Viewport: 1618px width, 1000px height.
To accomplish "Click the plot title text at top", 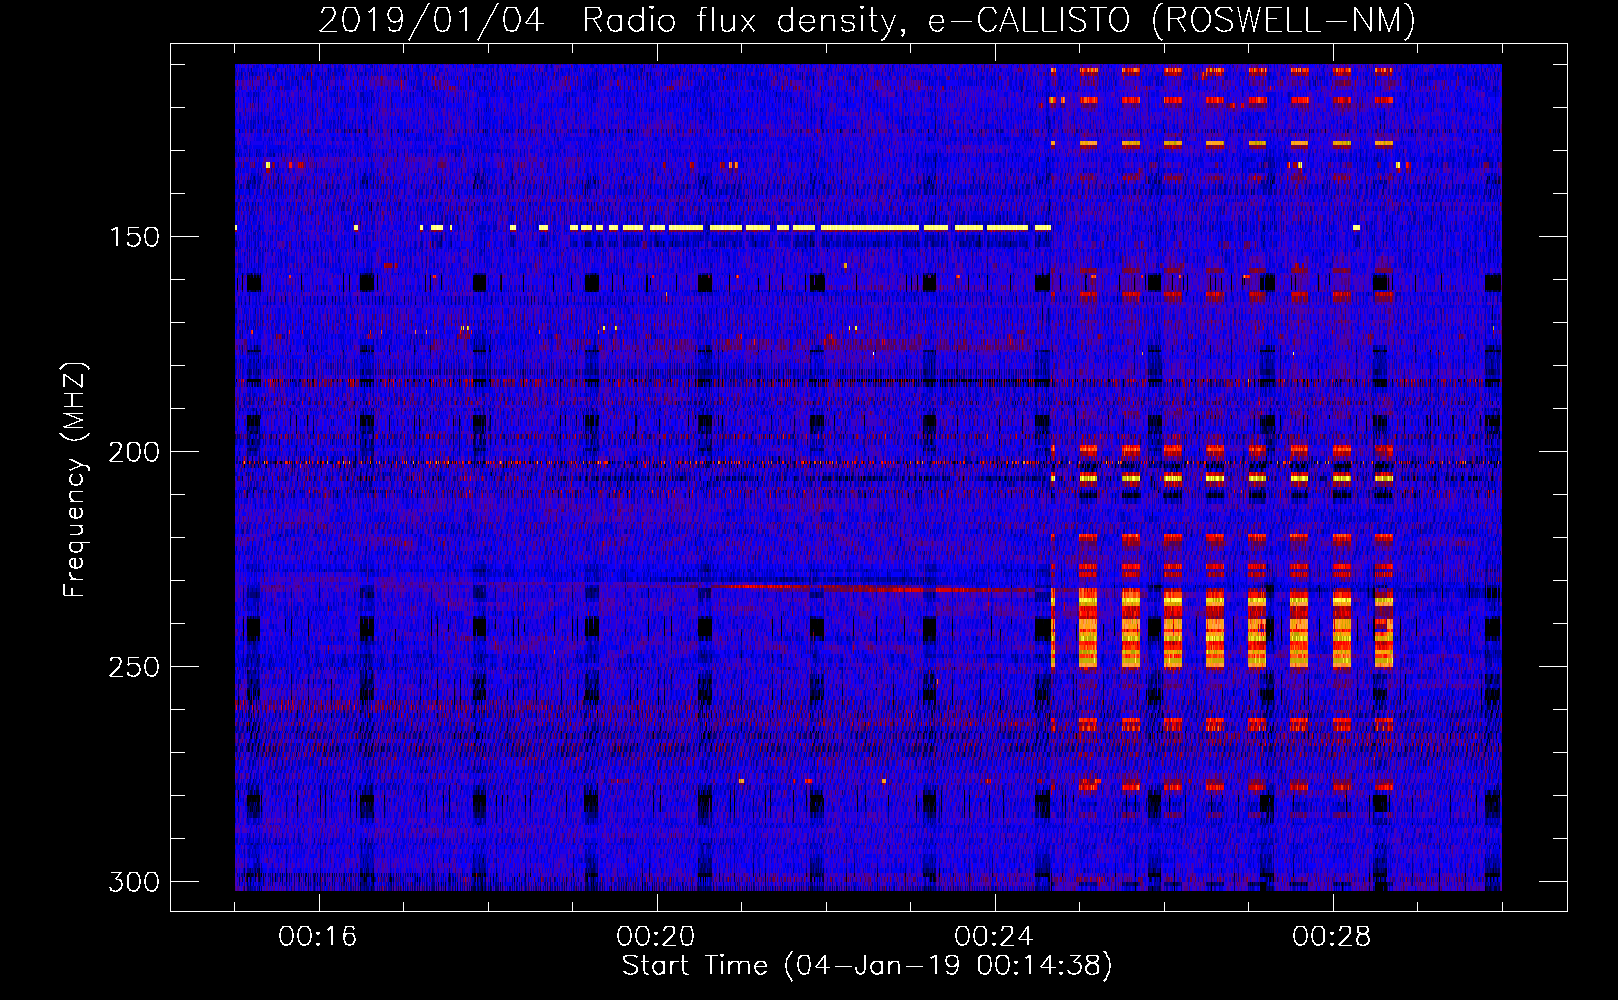I will coord(866,20).
